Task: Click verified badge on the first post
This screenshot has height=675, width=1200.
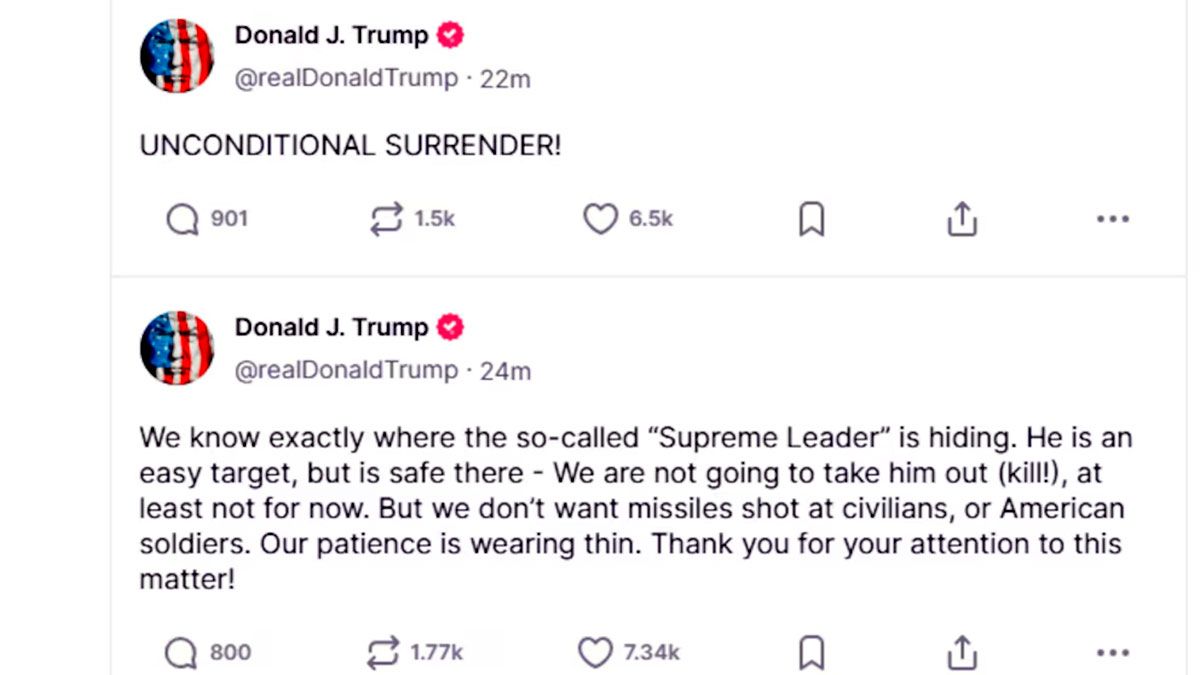Action: [x=451, y=36]
